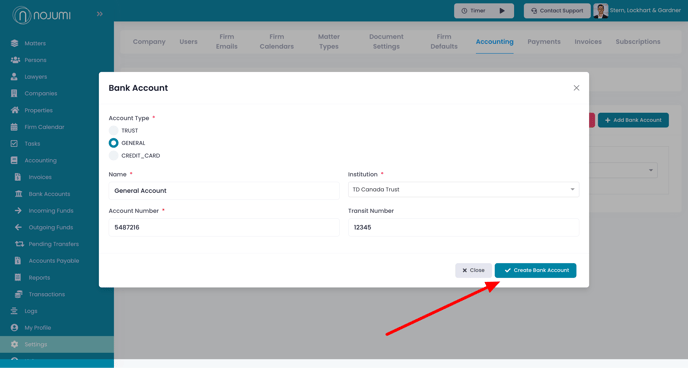Open Firm Calendar icon in sidebar
The width and height of the screenshot is (688, 368).
(14, 127)
